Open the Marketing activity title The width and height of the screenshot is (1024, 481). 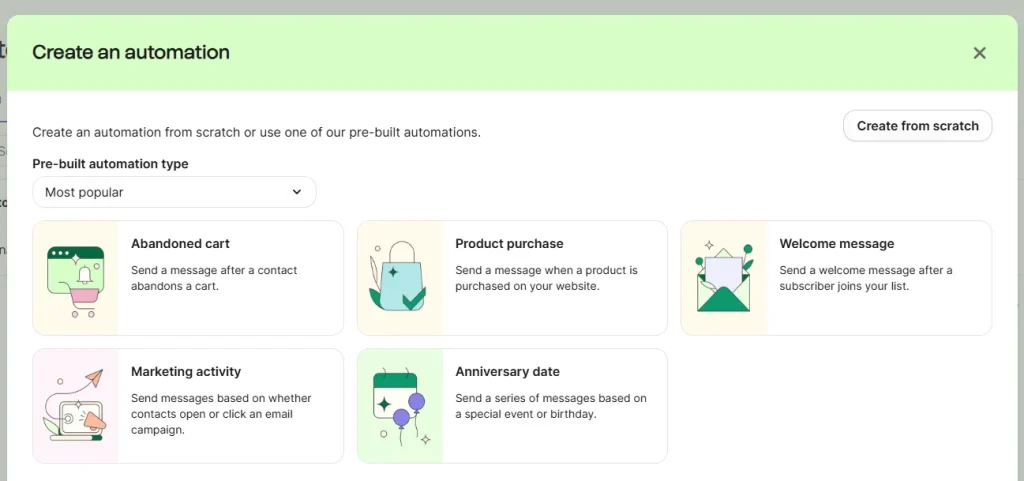coord(186,372)
